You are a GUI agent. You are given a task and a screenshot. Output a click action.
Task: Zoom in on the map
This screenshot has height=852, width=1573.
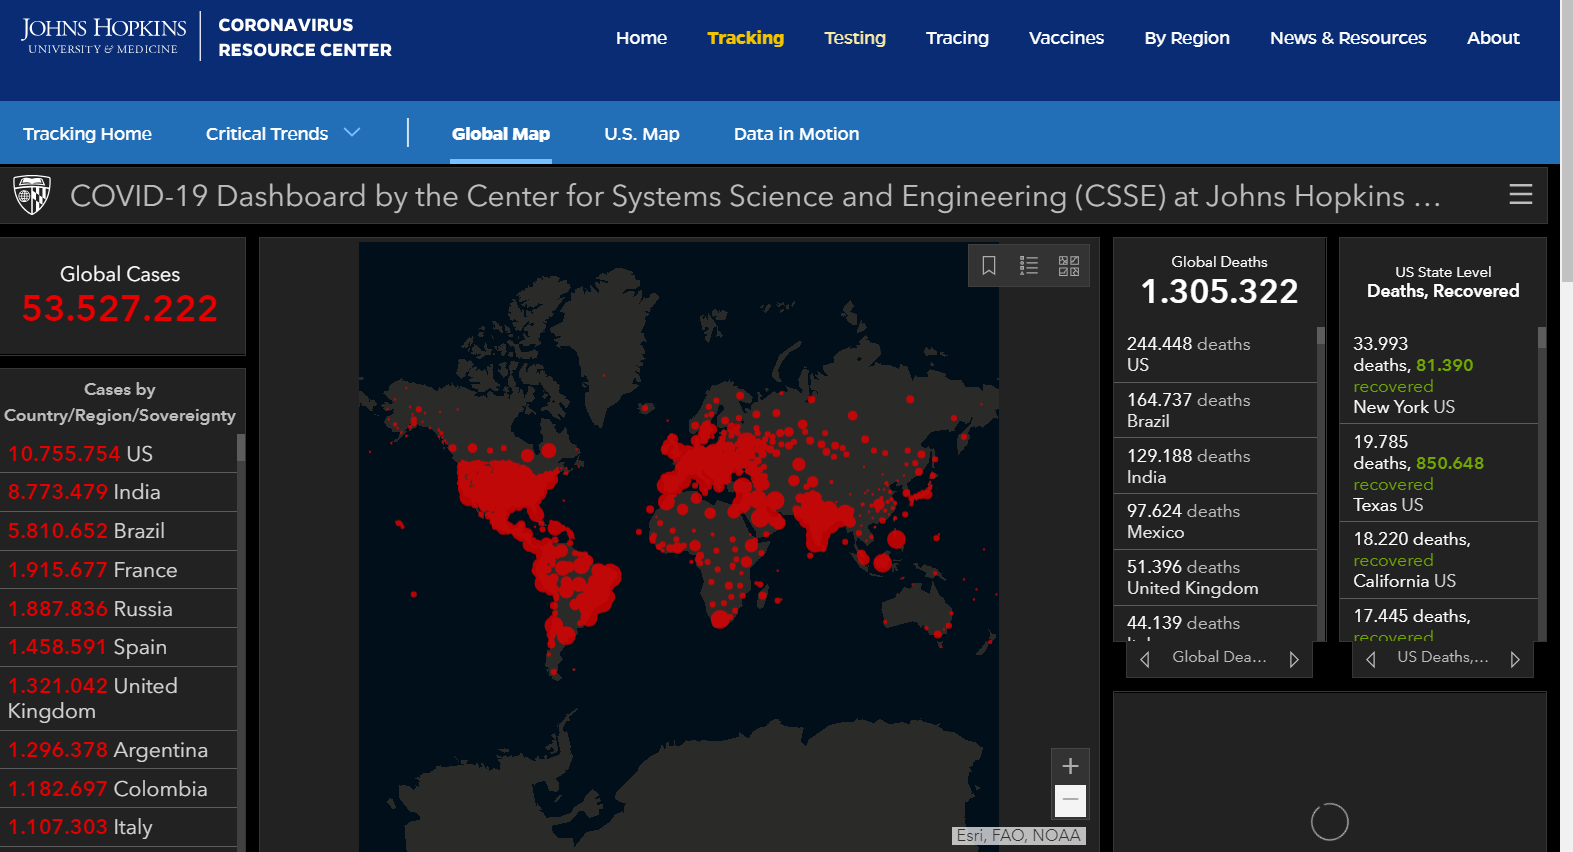[1070, 766]
